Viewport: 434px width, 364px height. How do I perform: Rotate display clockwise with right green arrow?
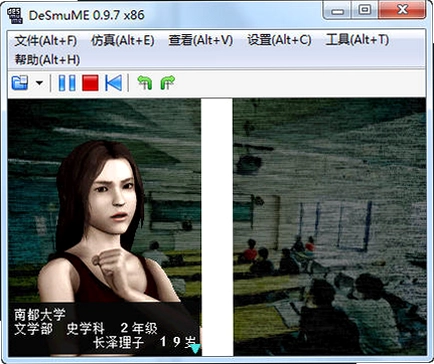pos(167,82)
